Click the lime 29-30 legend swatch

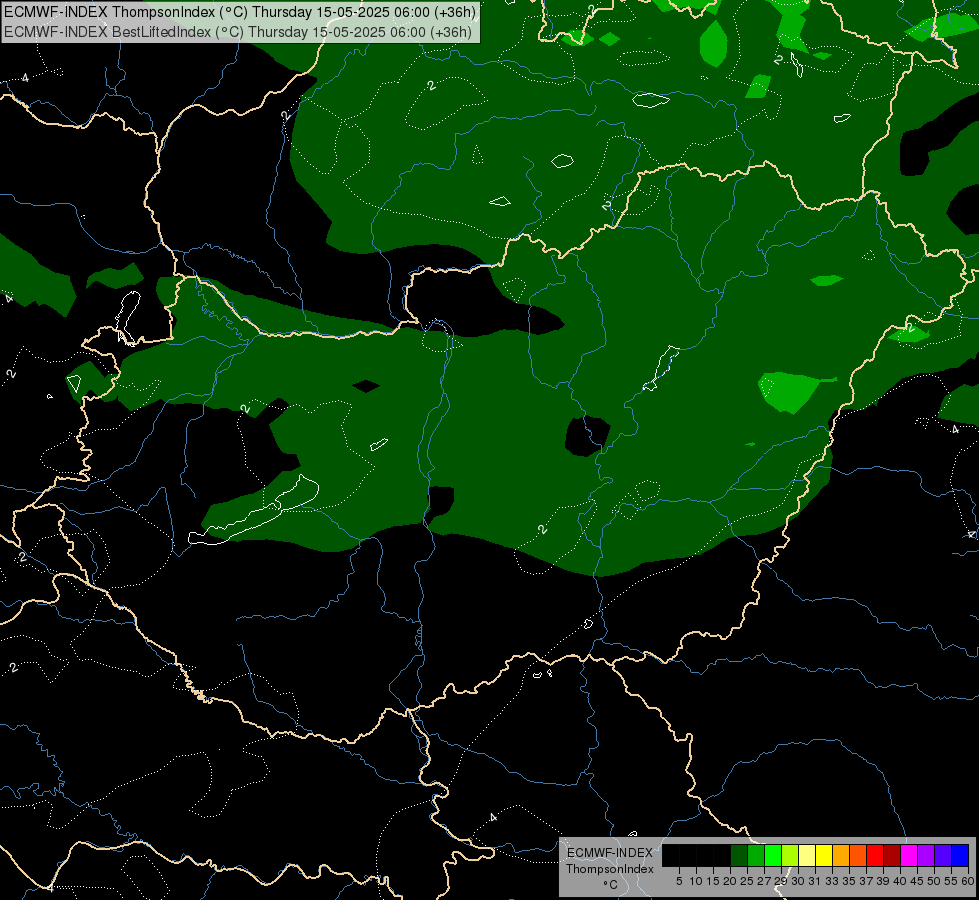click(790, 855)
